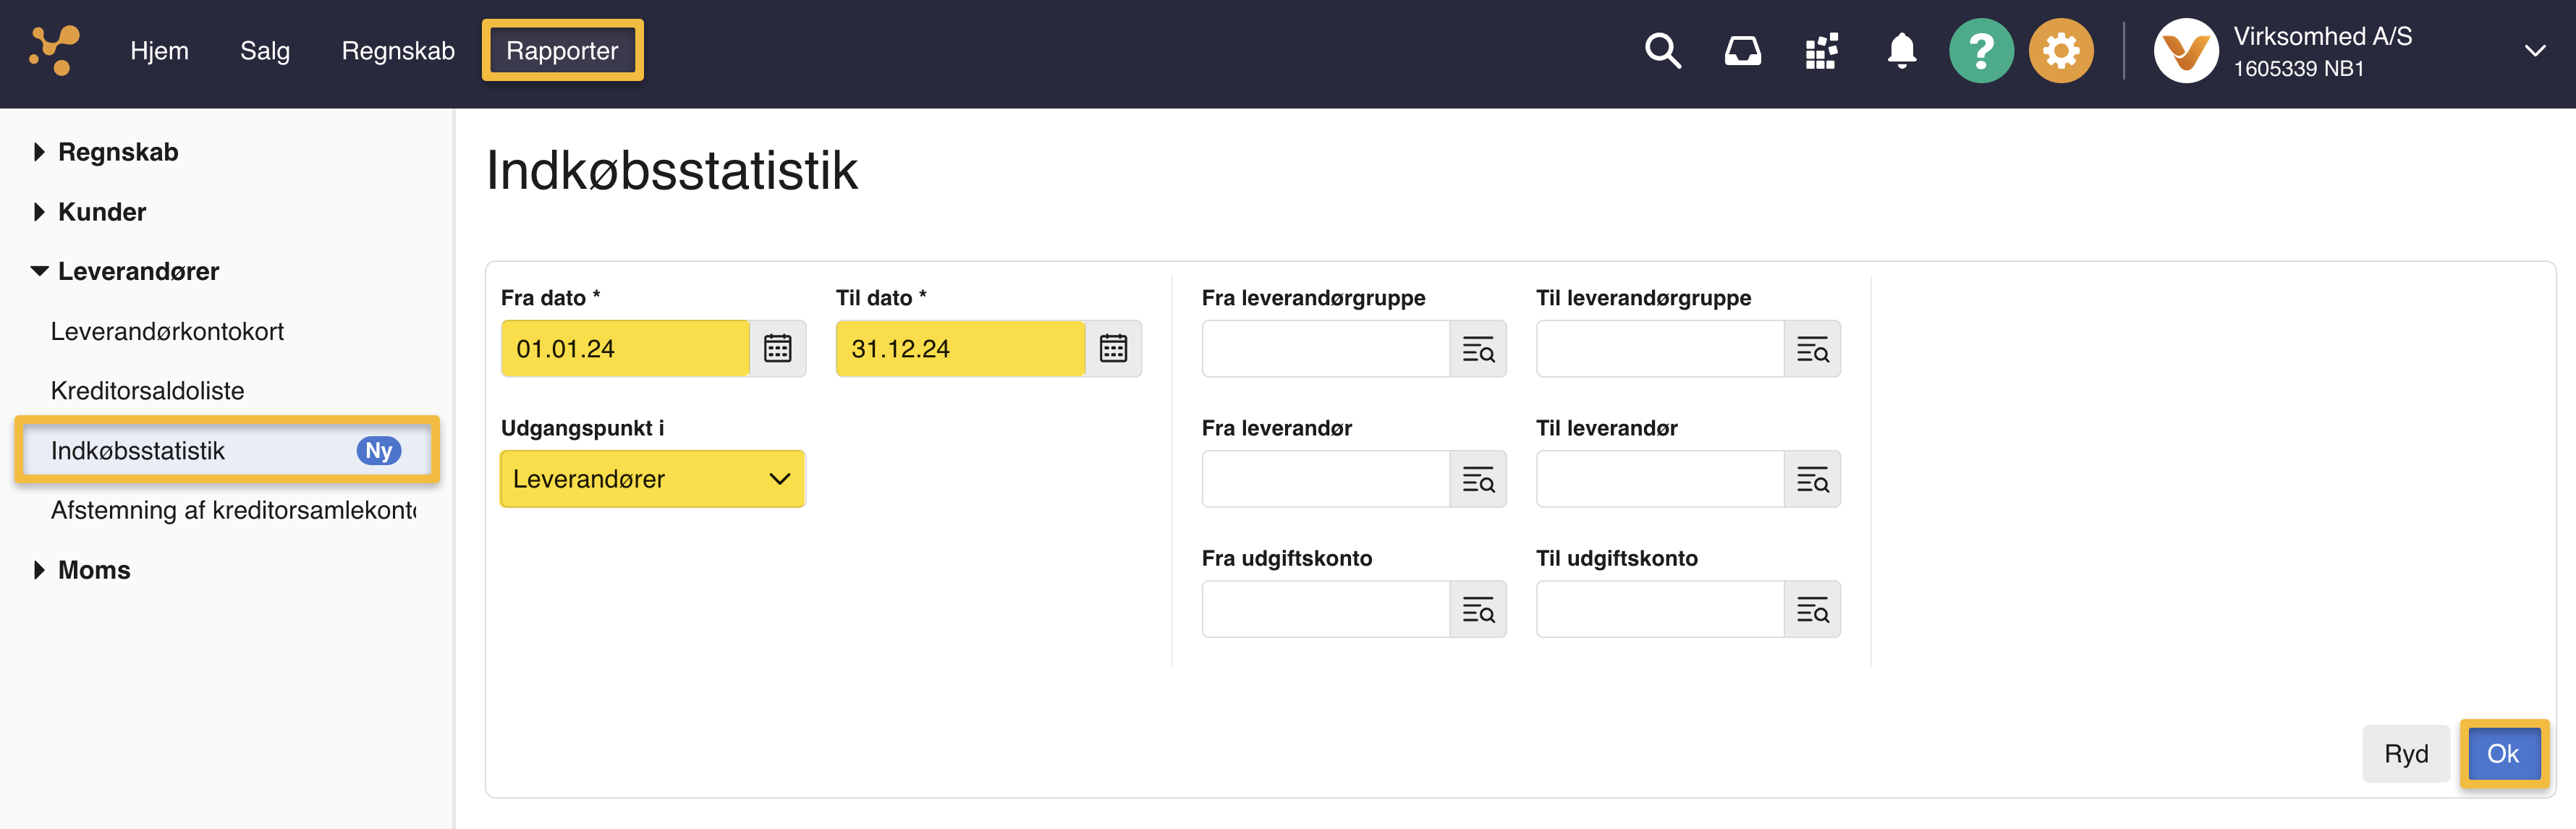Open help with the question mark icon
Image resolution: width=2576 pixels, height=829 pixels.
pyautogui.click(x=1981, y=50)
